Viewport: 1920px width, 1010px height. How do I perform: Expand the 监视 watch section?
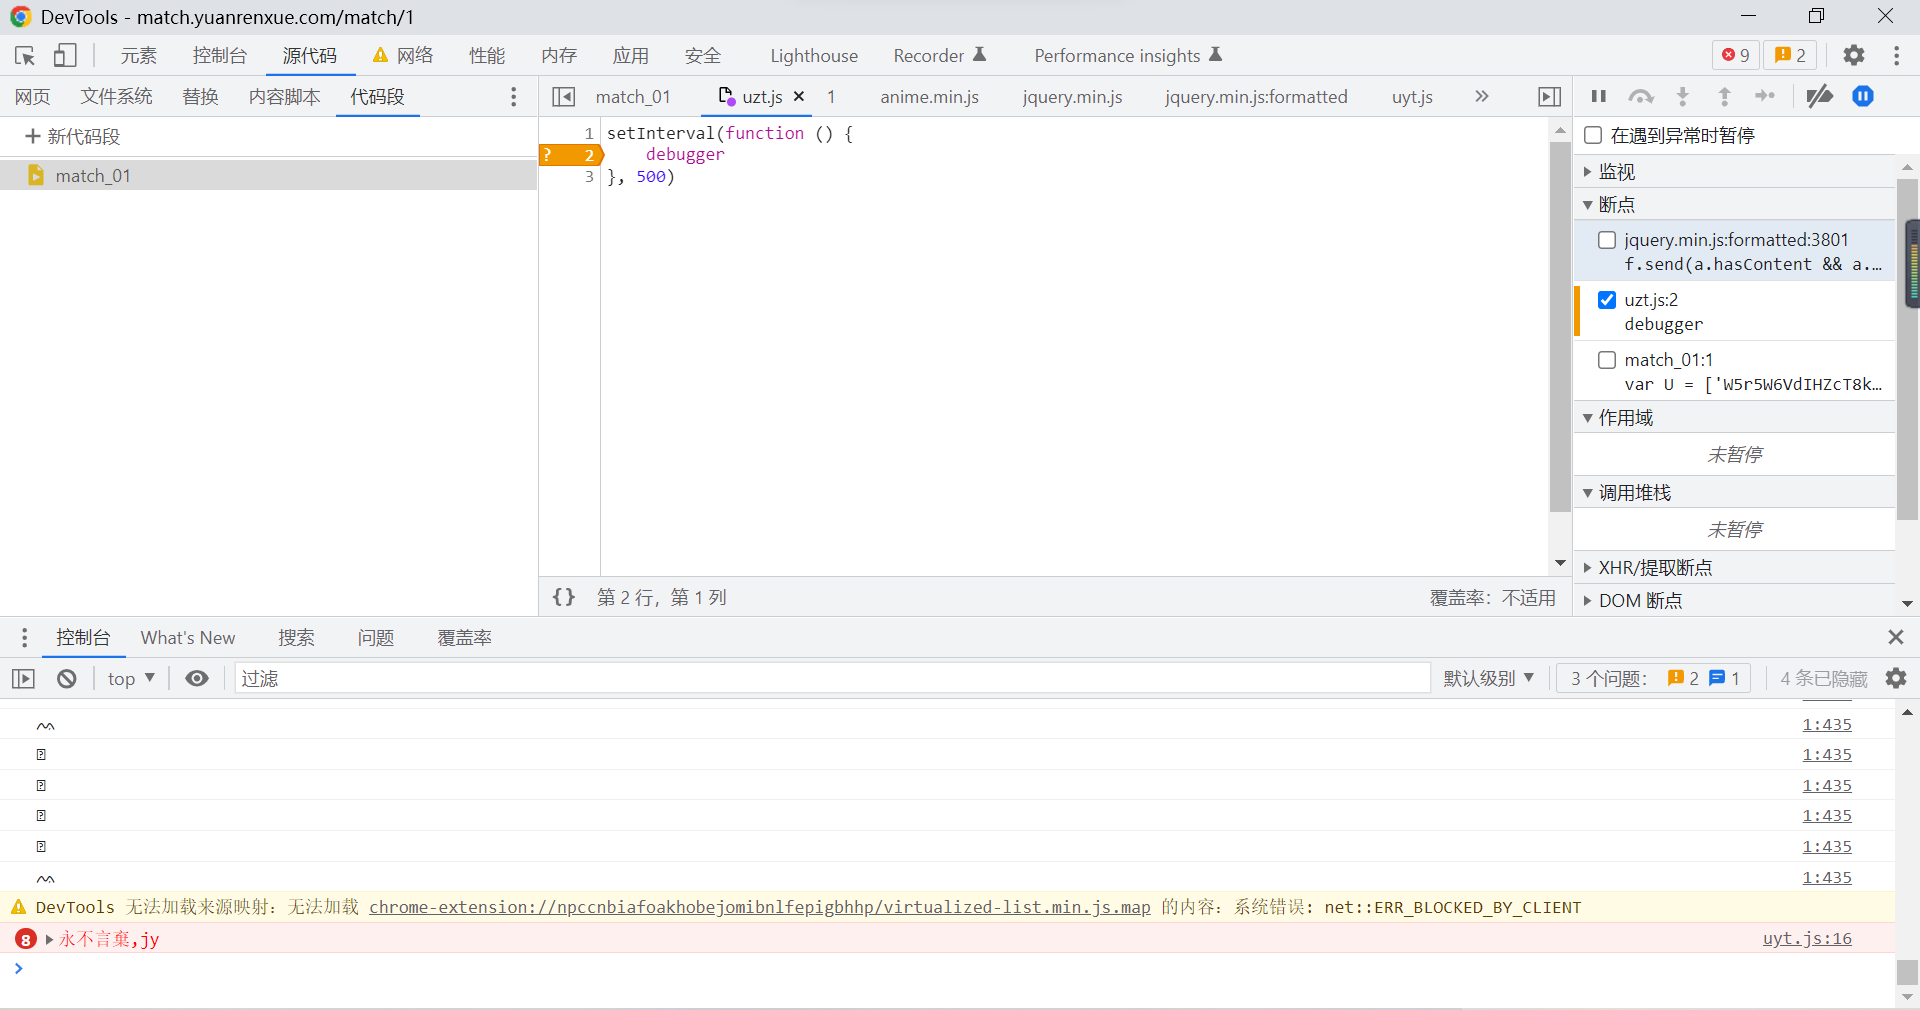point(1735,172)
